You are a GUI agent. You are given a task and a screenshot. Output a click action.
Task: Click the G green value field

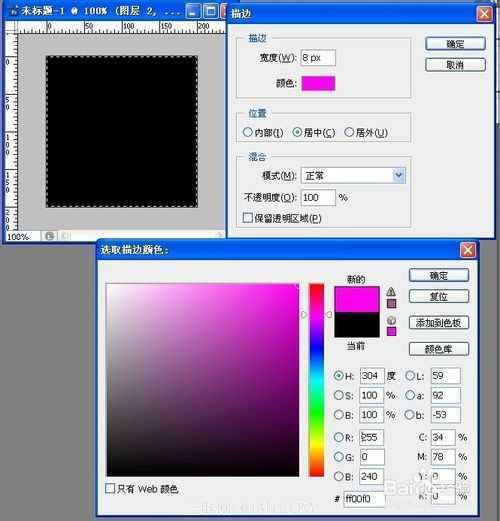pos(372,456)
